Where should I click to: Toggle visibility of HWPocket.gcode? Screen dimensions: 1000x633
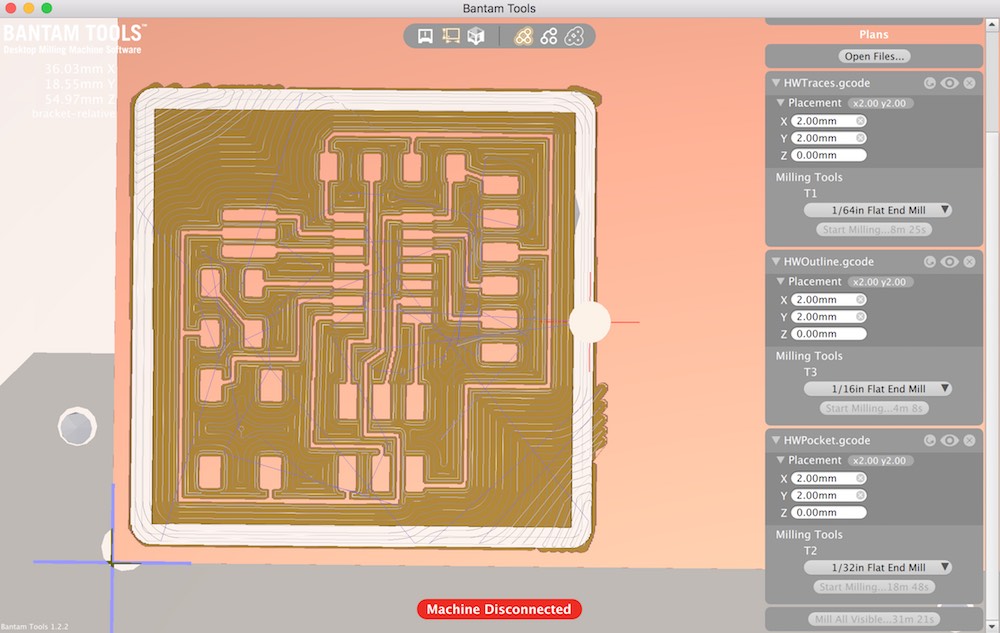click(x=949, y=440)
